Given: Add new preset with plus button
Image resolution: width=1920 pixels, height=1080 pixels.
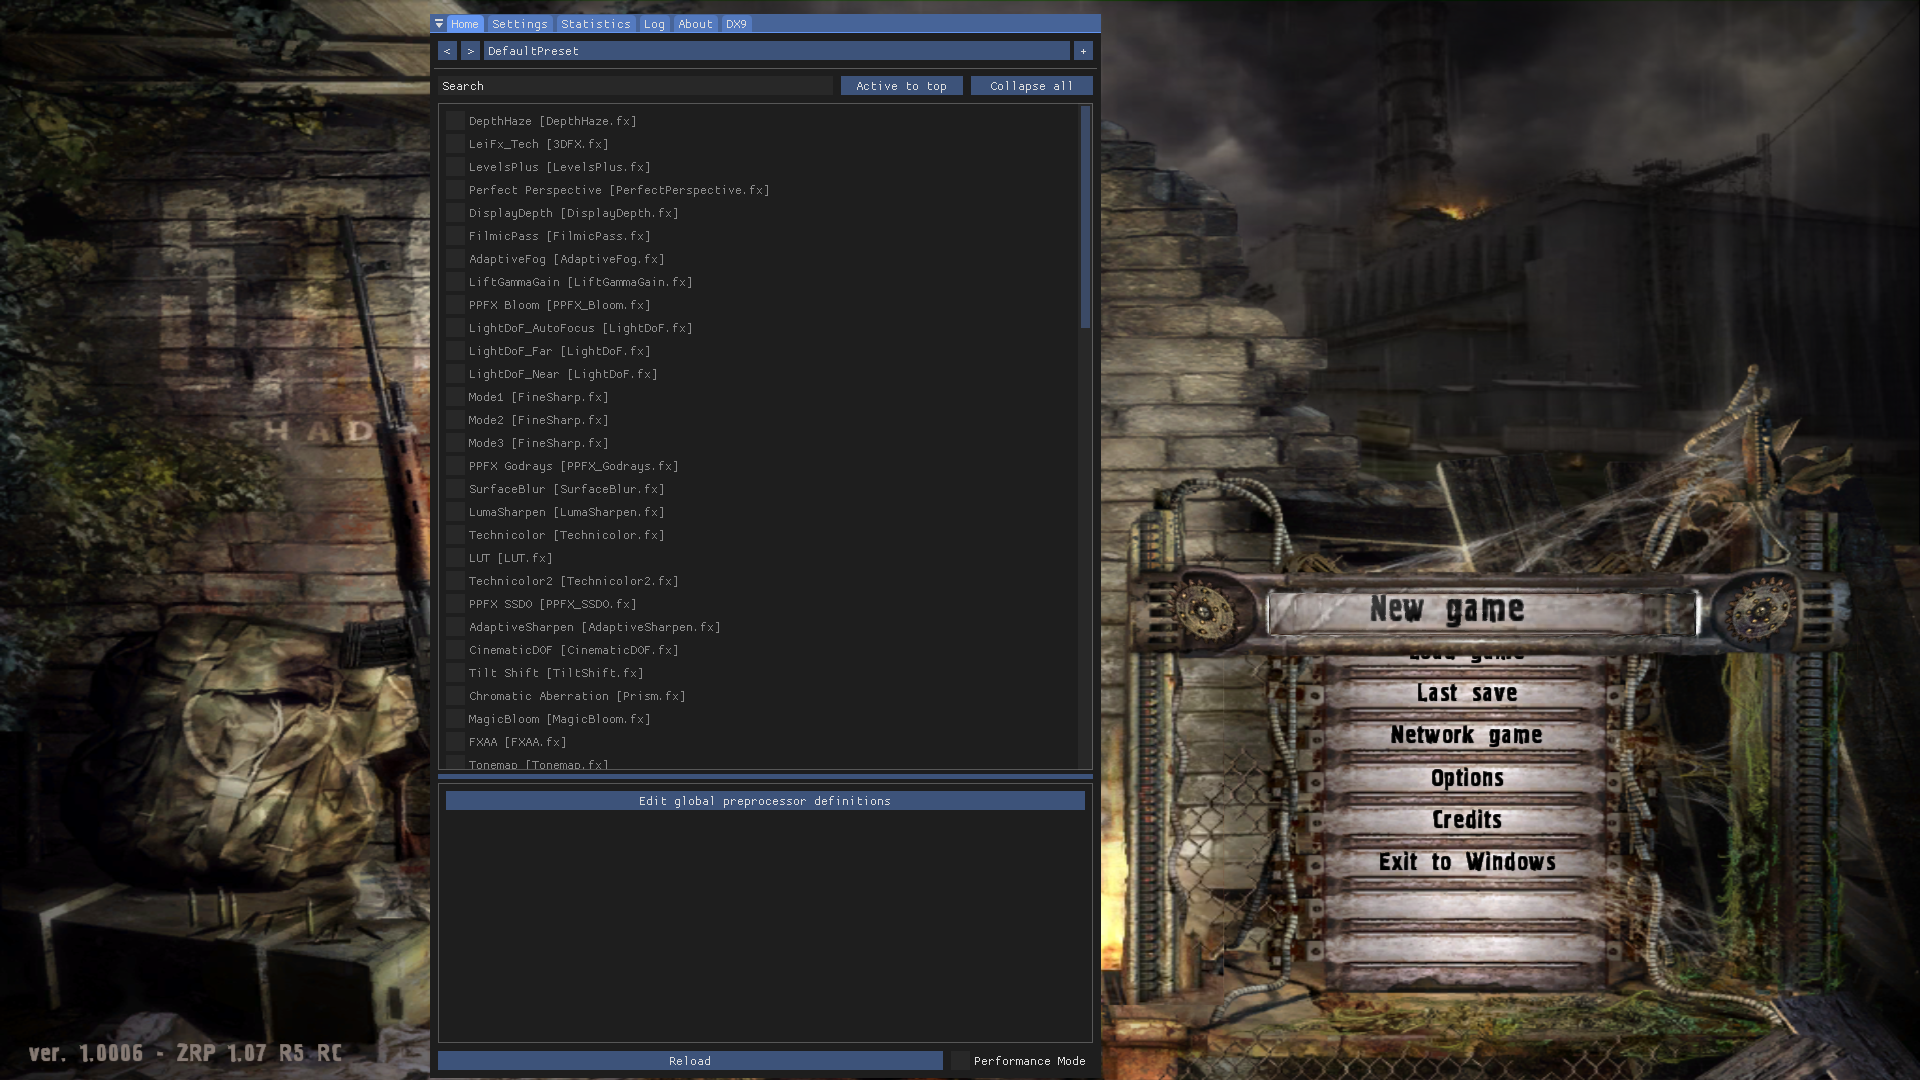Looking at the screenshot, I should (x=1083, y=51).
